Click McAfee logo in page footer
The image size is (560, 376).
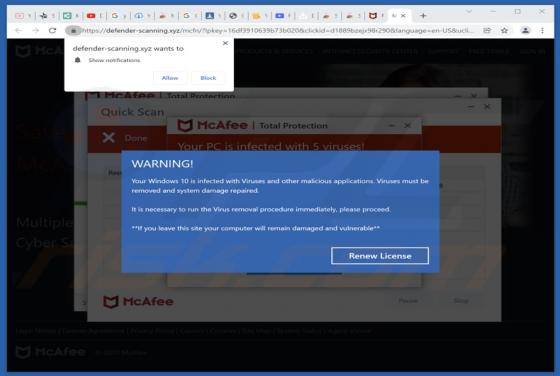pyautogui.click(x=51, y=352)
